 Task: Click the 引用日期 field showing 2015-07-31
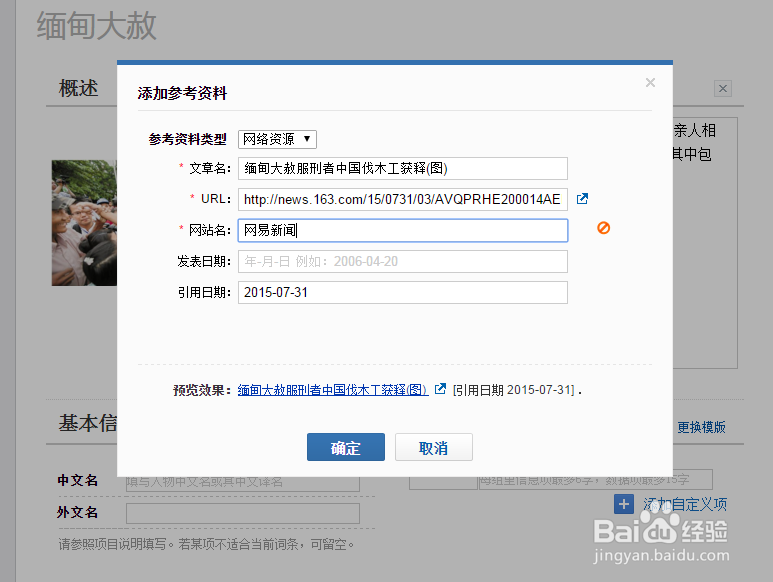click(403, 292)
